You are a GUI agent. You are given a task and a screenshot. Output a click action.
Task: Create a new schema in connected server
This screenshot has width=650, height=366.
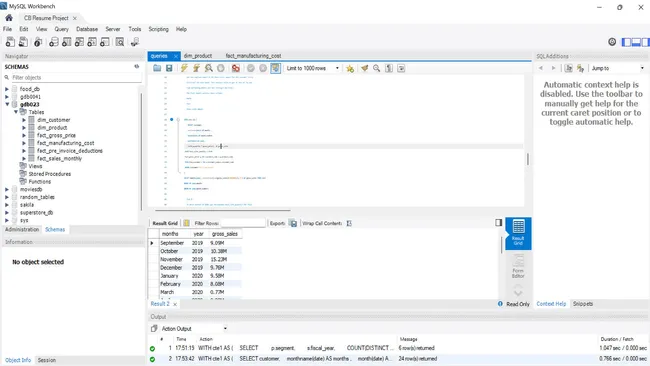54,42
